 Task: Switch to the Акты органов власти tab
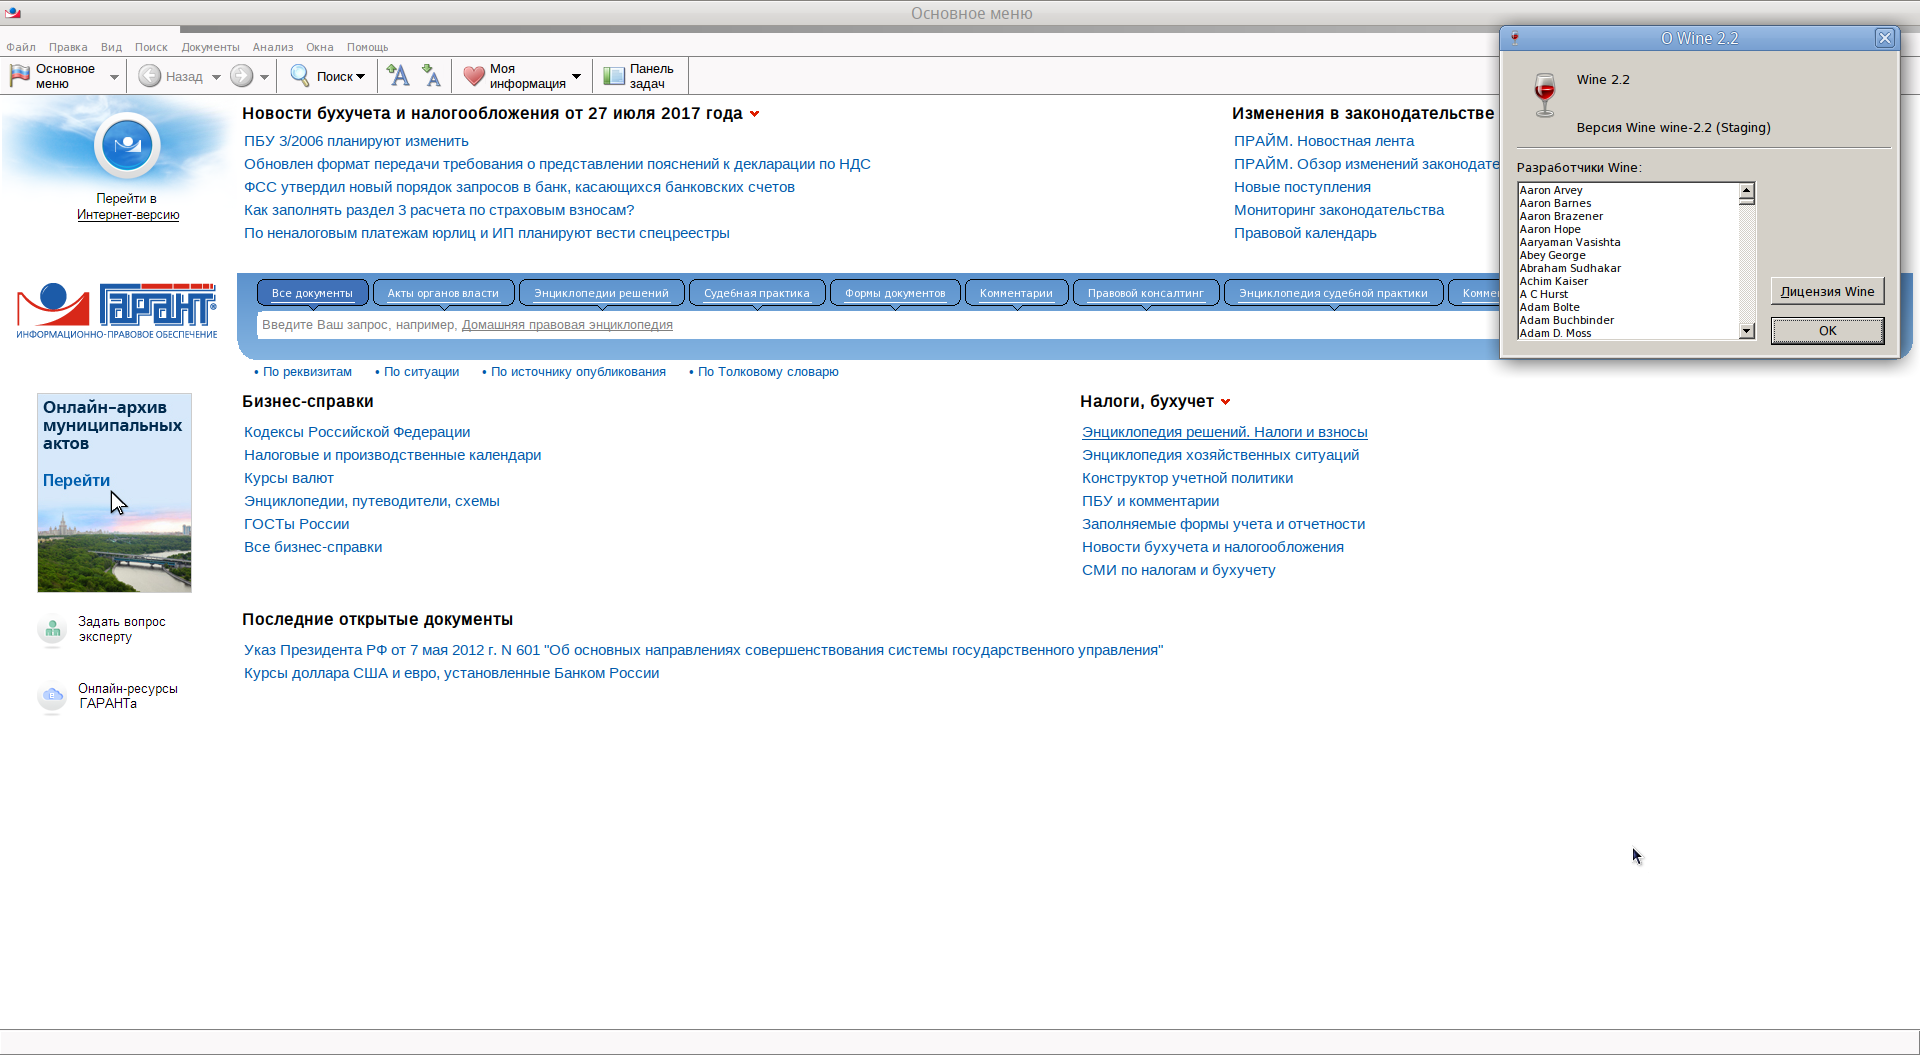[443, 293]
